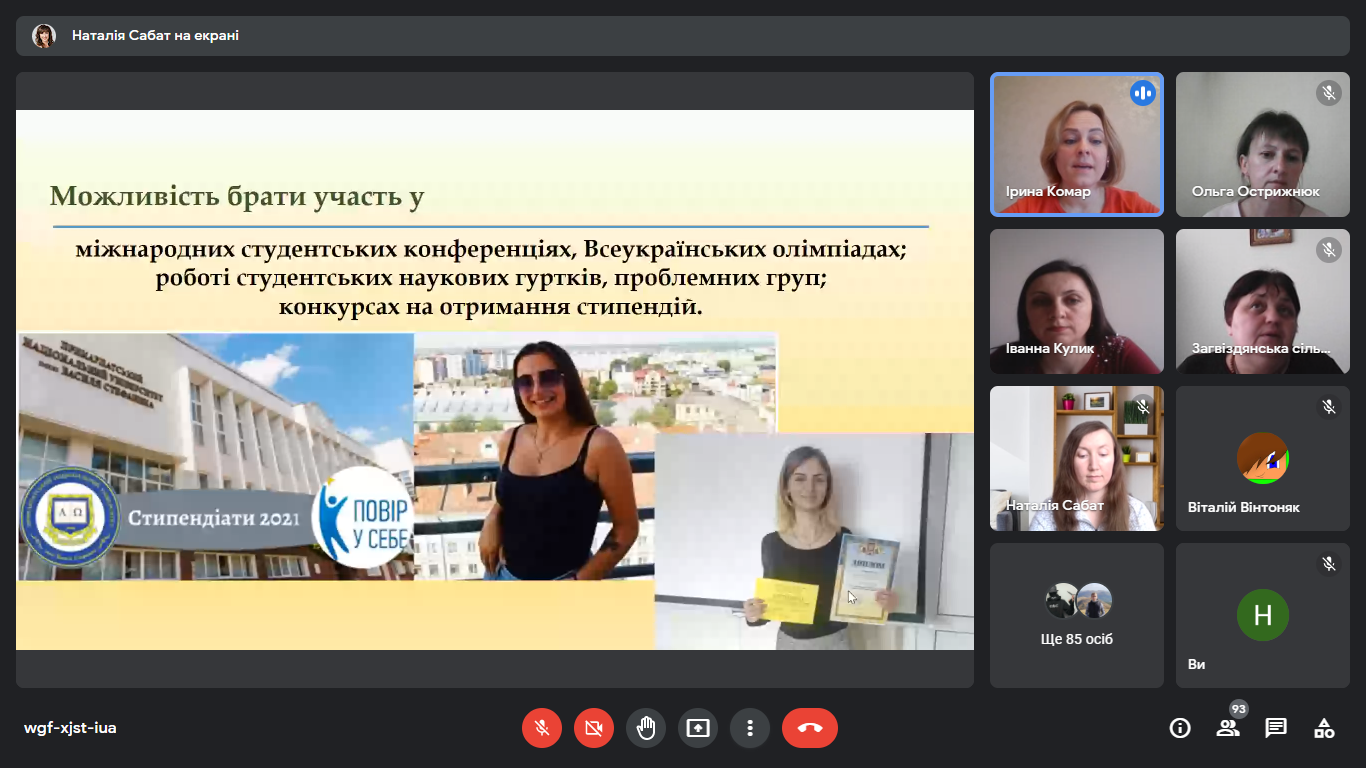Click the presenter avatar in top banner

coord(44,36)
